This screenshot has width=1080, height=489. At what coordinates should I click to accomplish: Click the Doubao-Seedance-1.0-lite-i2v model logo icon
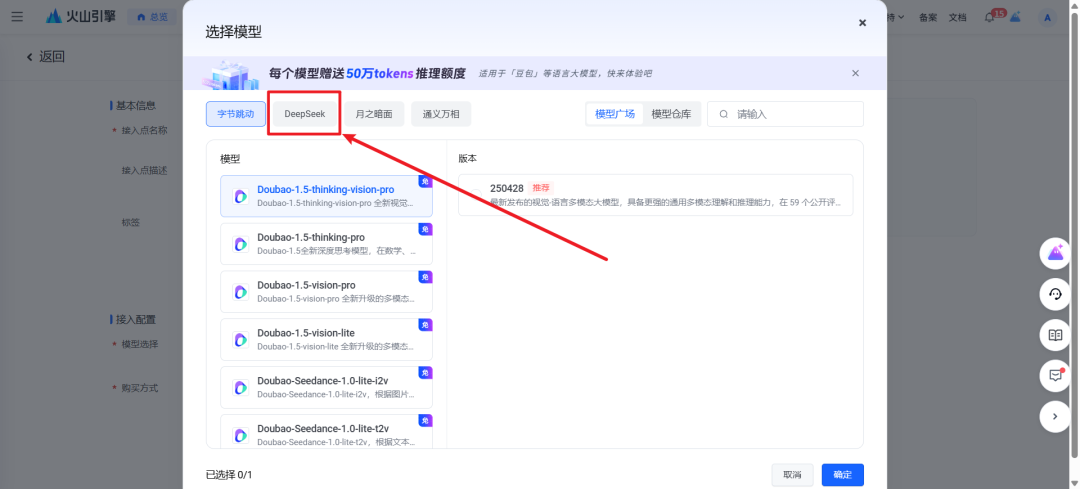[240, 388]
